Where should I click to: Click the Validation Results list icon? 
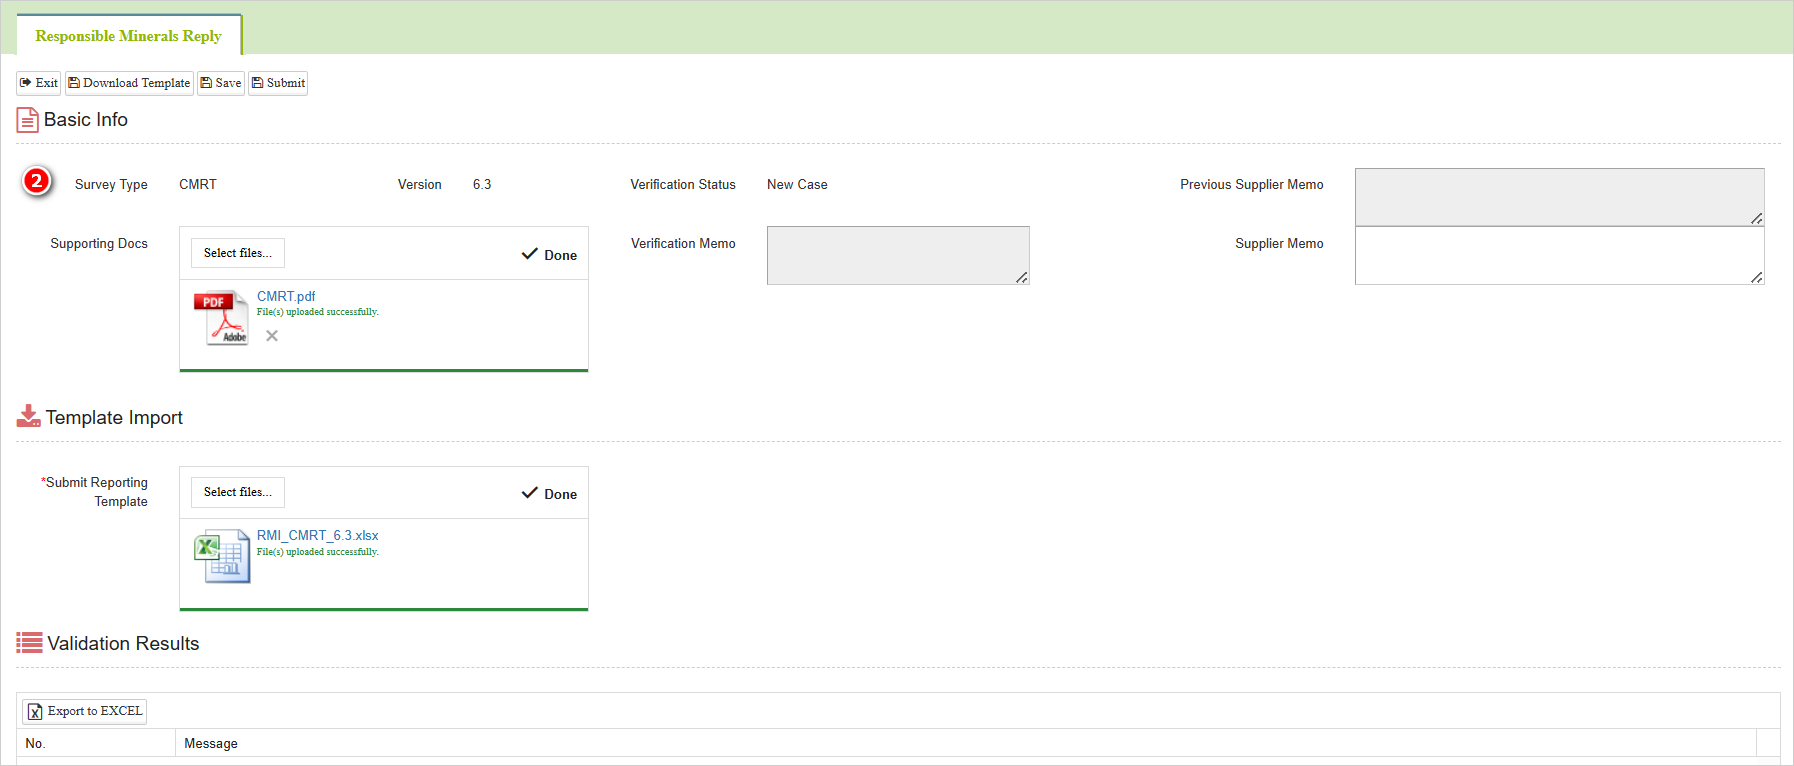coord(30,643)
